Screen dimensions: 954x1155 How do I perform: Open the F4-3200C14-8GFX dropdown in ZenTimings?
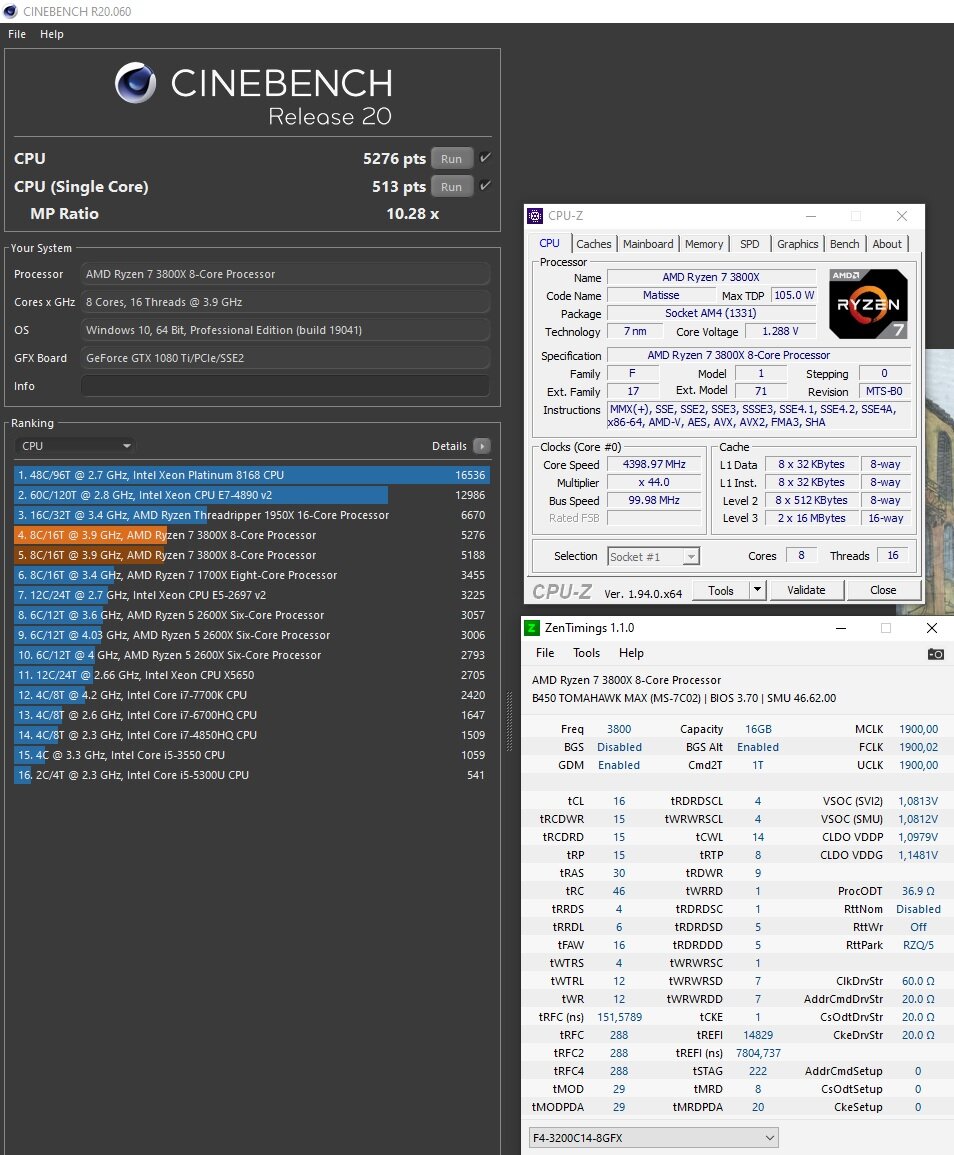pos(653,1137)
